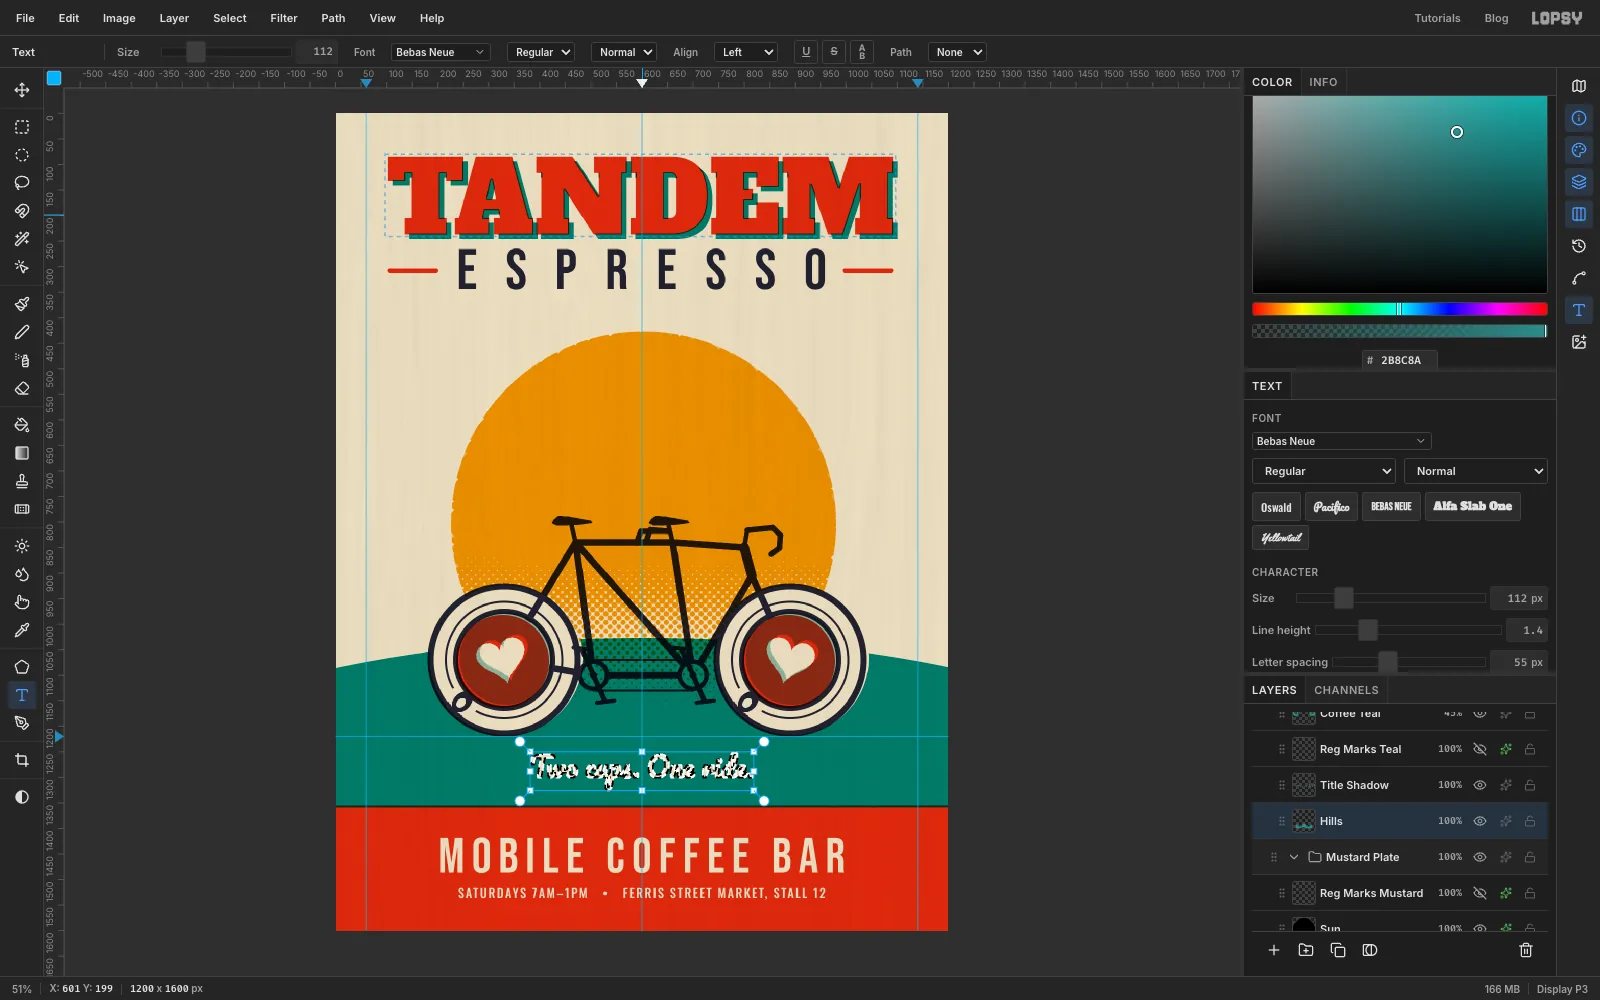Hide the Title Shadow layer
The image size is (1600, 1000).
[x=1480, y=785]
